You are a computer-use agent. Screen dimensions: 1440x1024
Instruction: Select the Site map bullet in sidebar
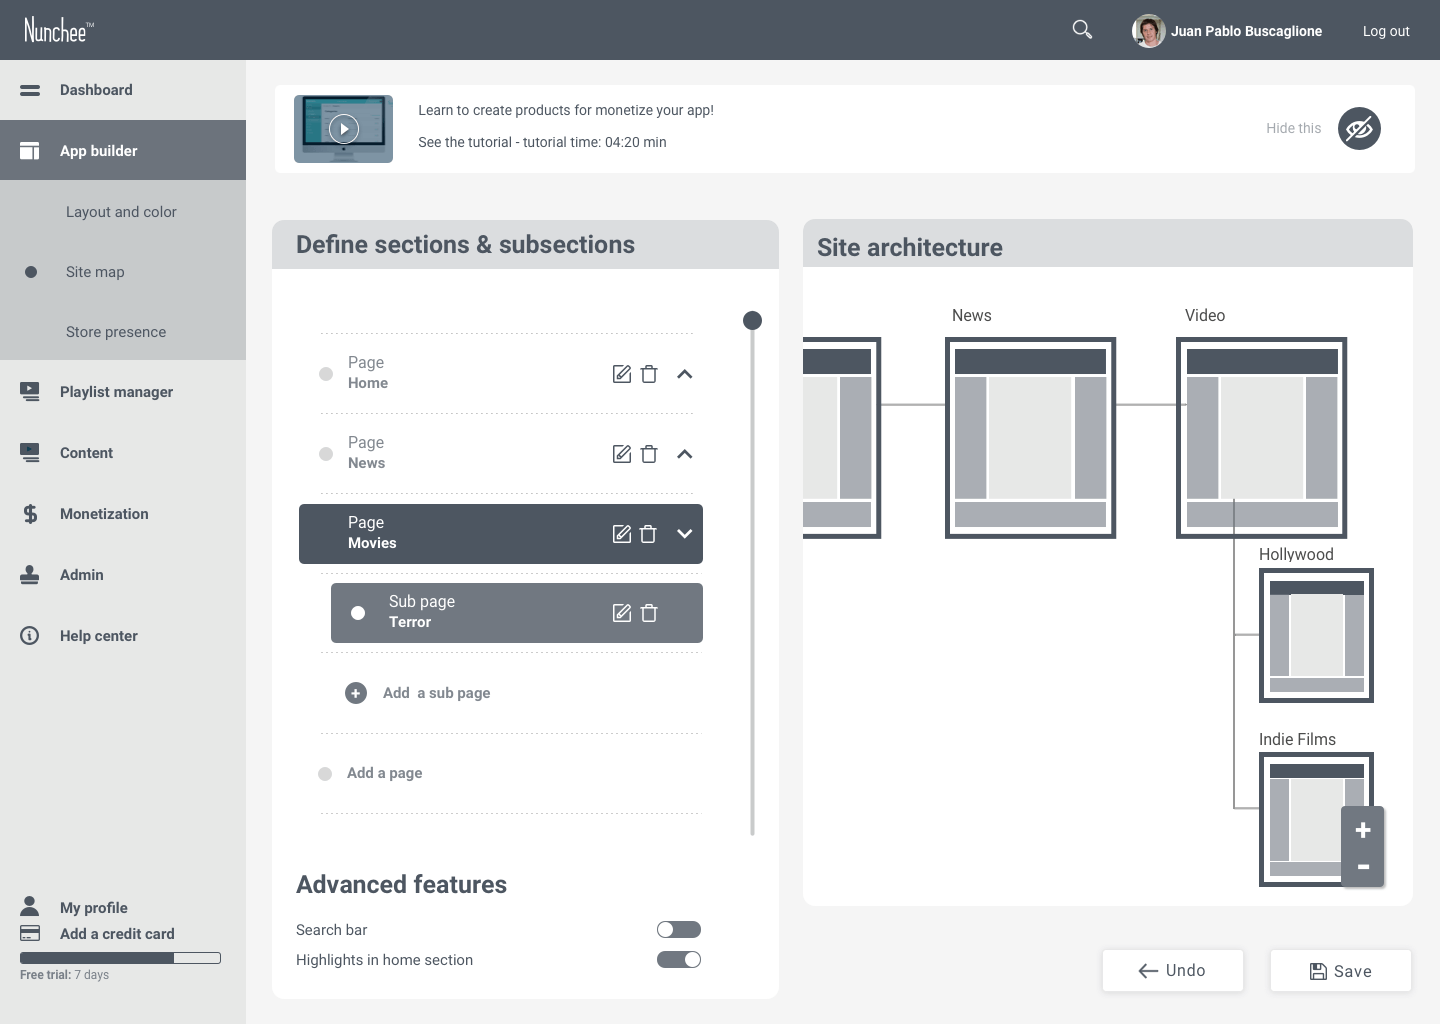[31, 272]
